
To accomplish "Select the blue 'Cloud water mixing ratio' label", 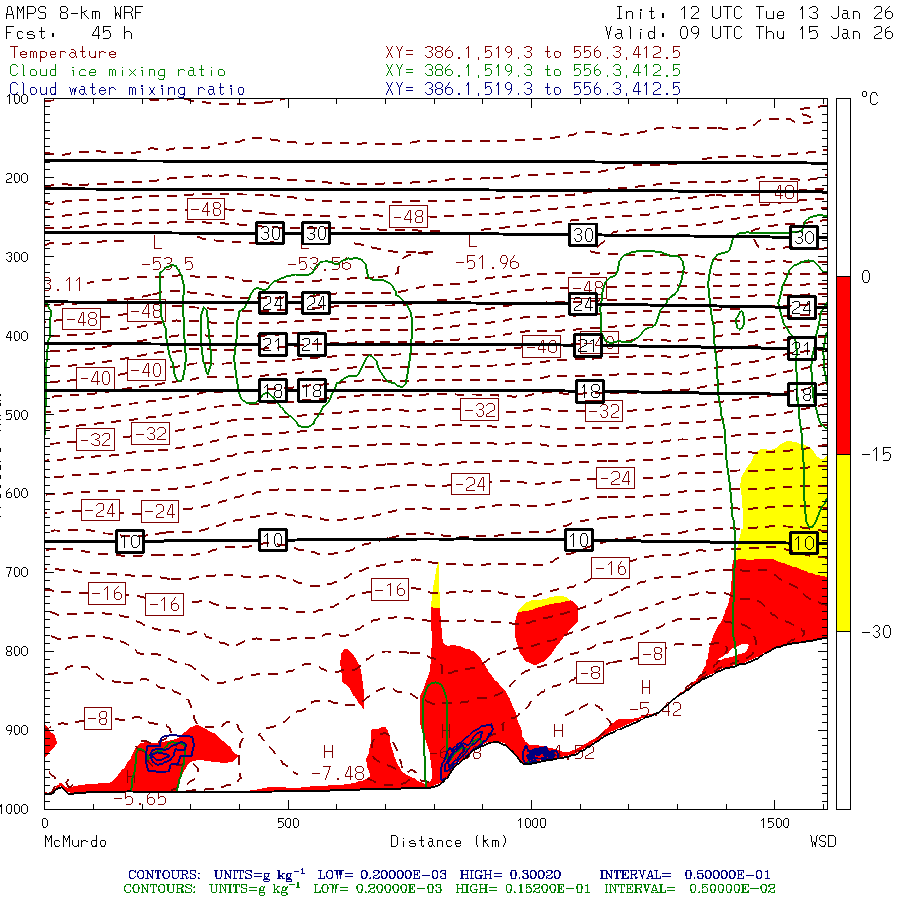I will (x=127, y=90).
